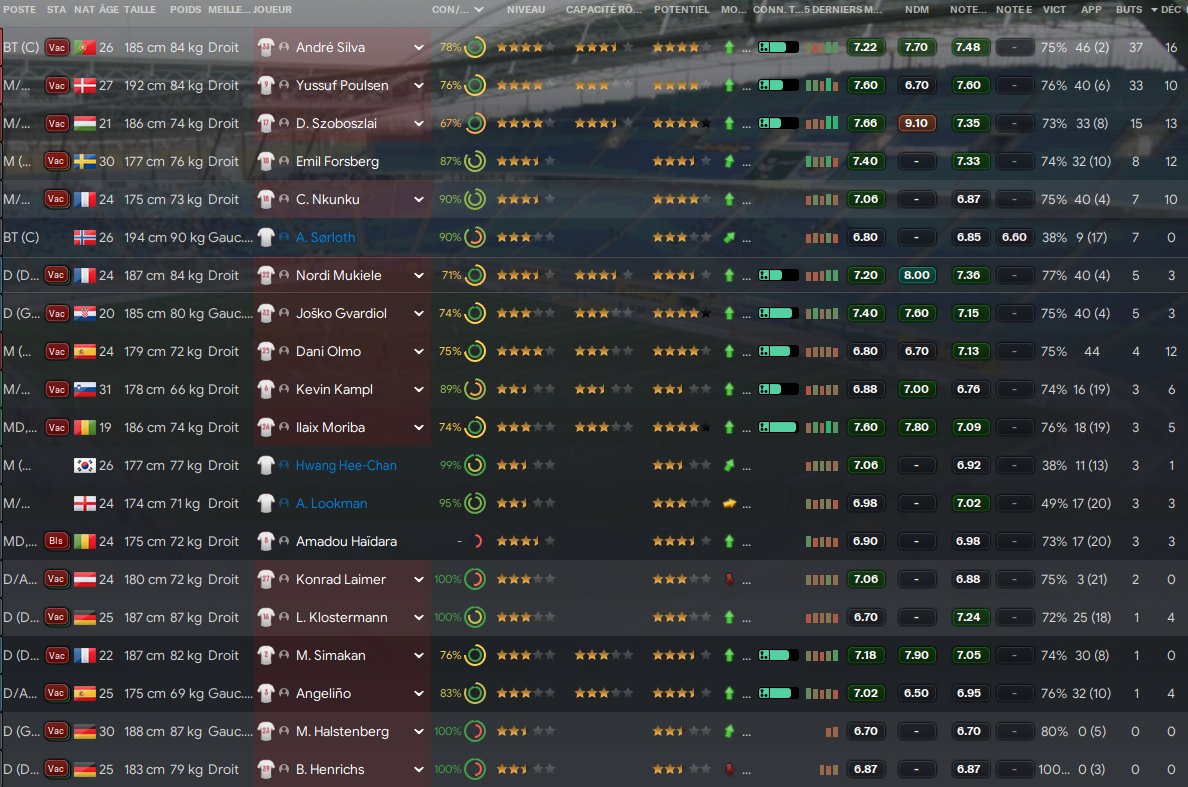The height and width of the screenshot is (787, 1188).
Task: Open the dropdown arrow for Joško Gvardiol
Action: tap(418, 314)
